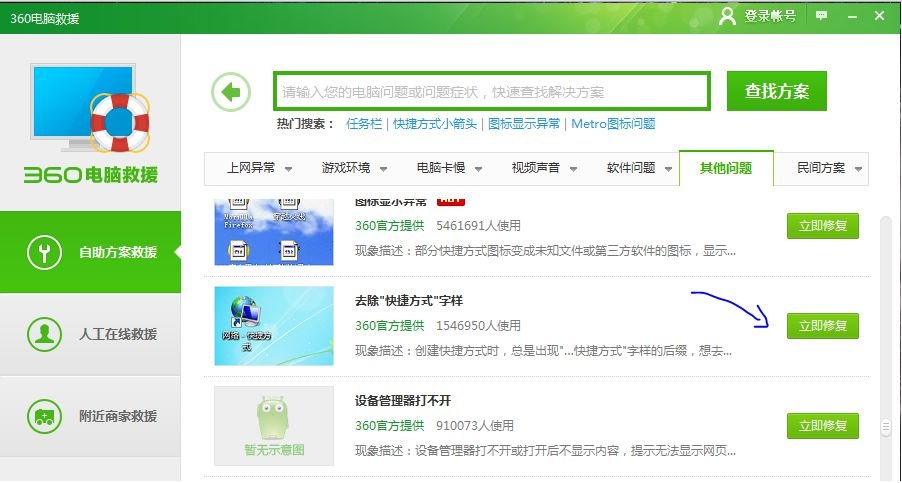Select 附近商家救援 in sidebar
The height and width of the screenshot is (483, 902).
pyautogui.click(x=90, y=416)
